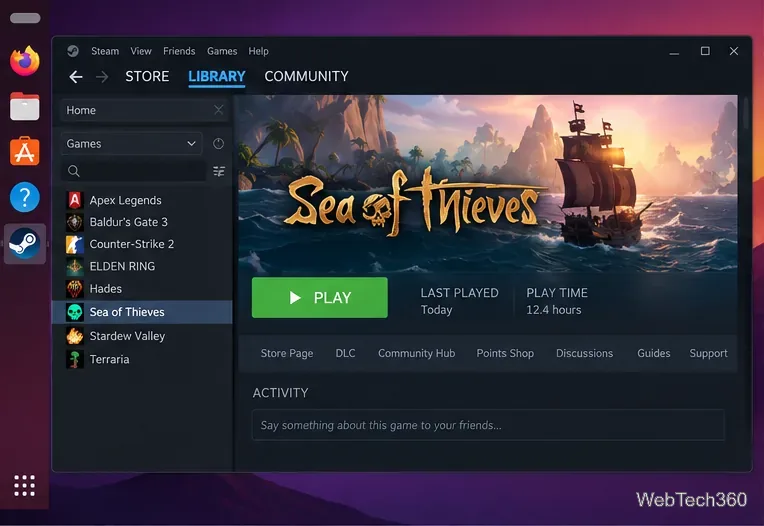Click the ELDEN RING game icon
764x526 pixels.
[x=75, y=266]
